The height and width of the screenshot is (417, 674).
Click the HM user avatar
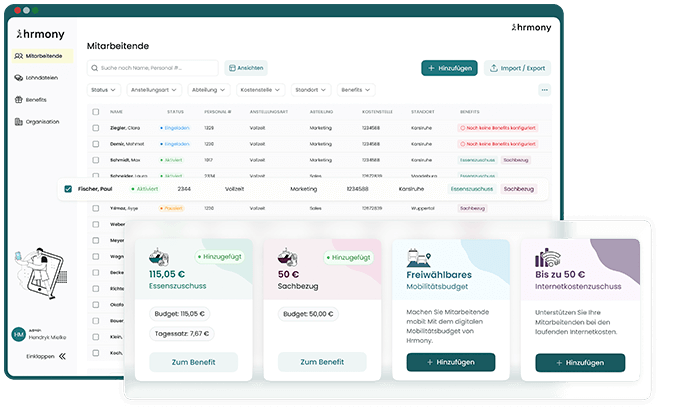(x=18, y=334)
